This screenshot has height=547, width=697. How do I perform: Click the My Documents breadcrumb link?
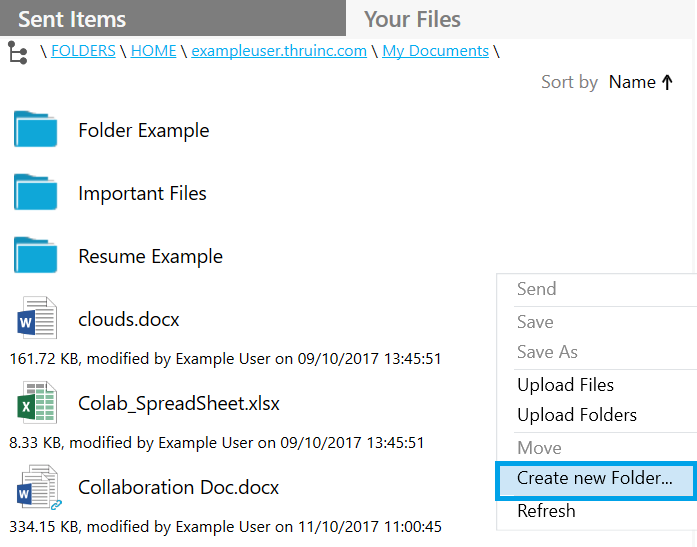pyautogui.click(x=435, y=51)
